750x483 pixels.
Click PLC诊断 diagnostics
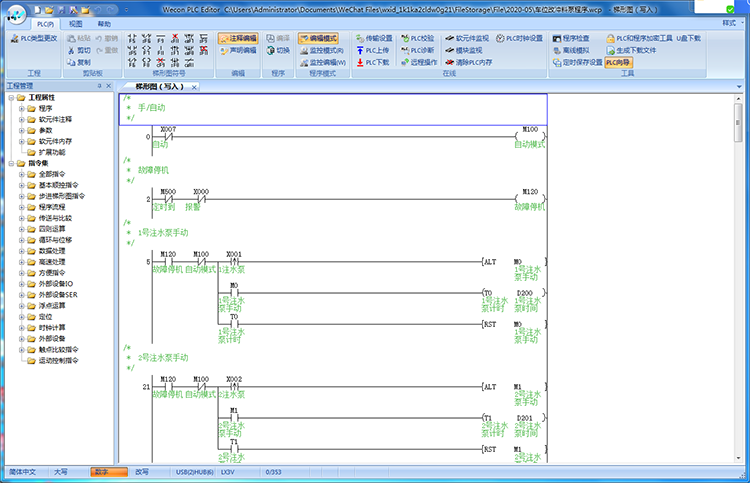click(418, 50)
